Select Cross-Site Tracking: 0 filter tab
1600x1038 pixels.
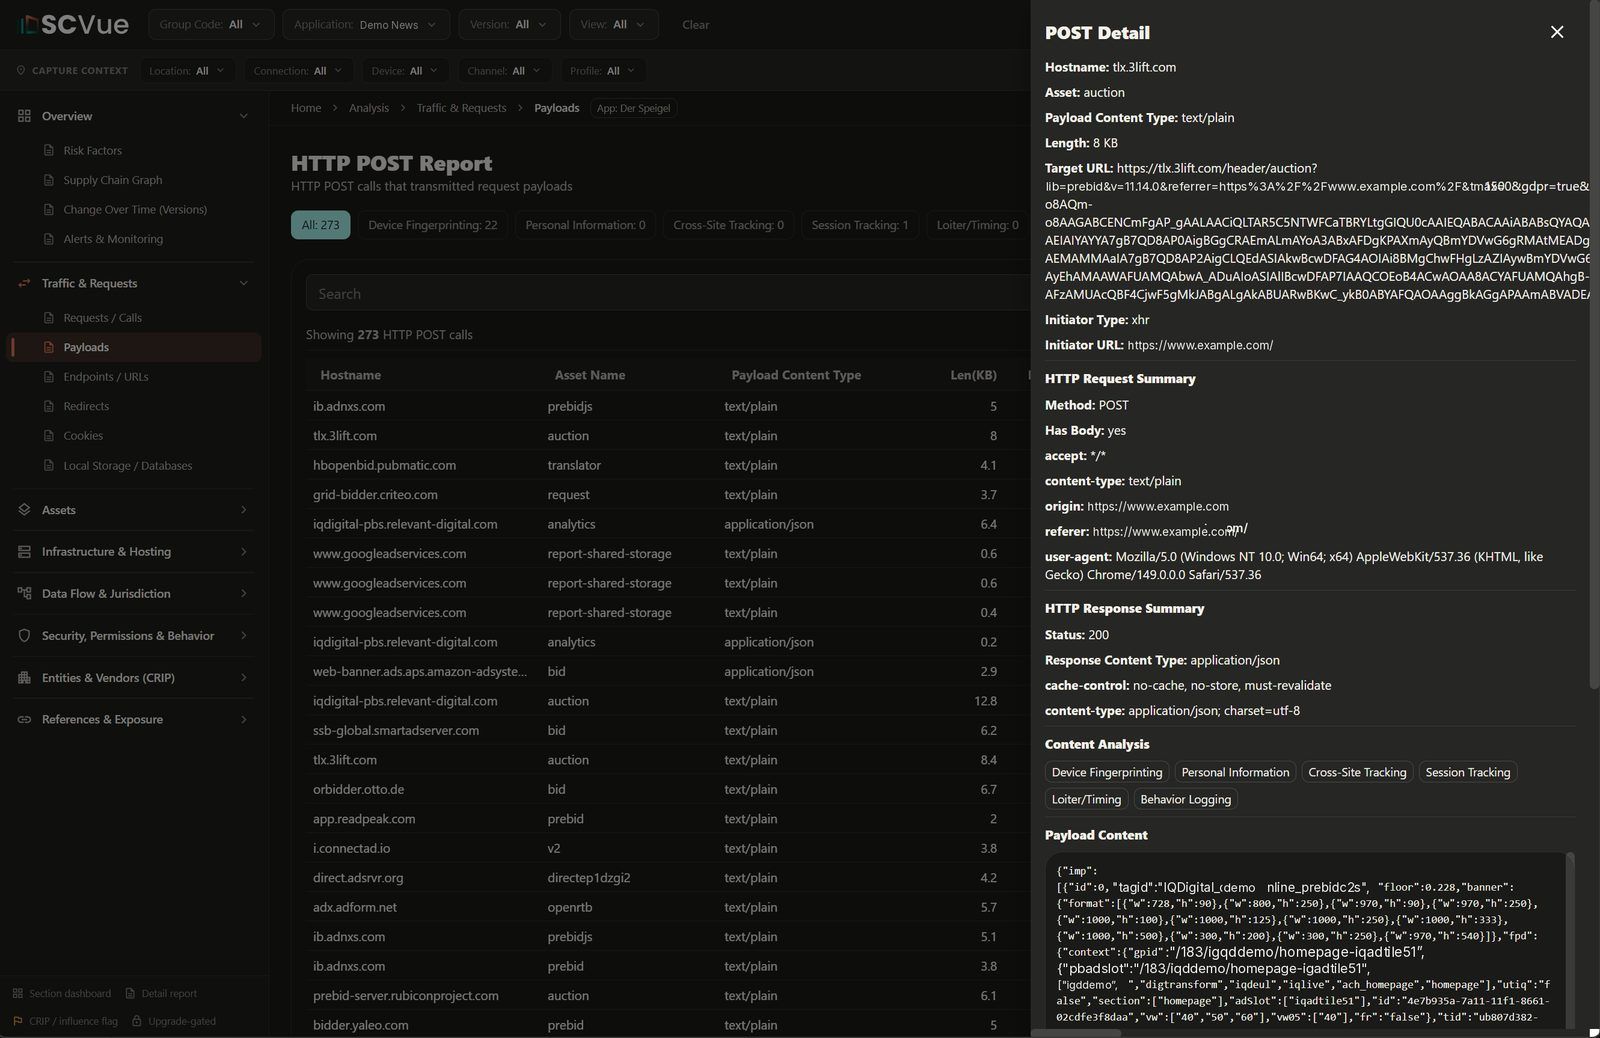pos(729,225)
